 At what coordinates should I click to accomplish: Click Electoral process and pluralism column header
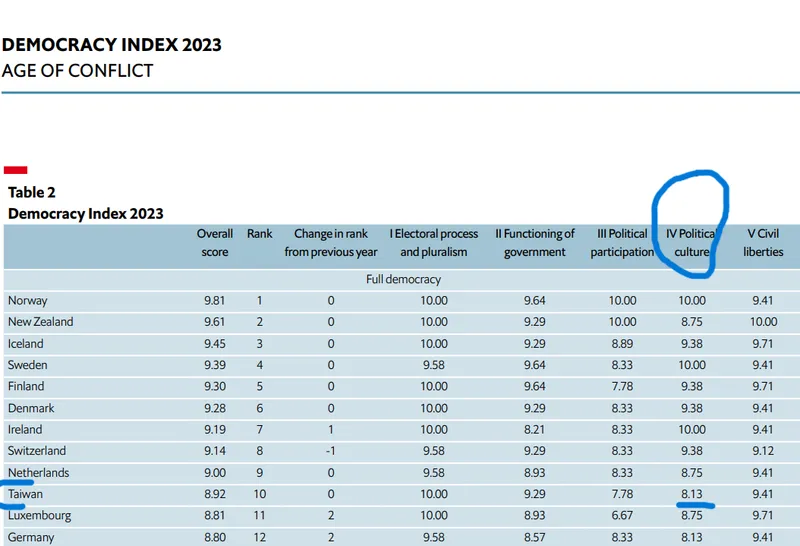[x=433, y=243]
